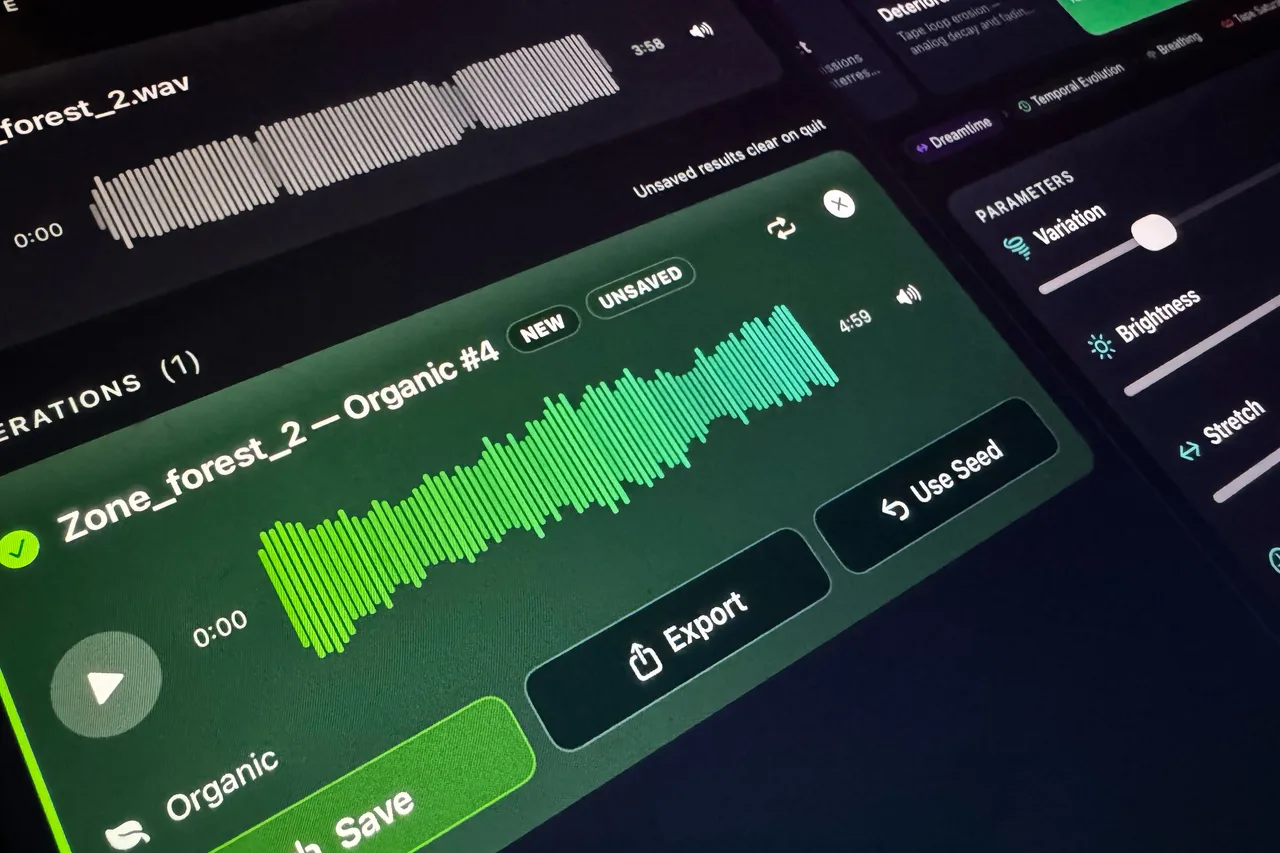Play the Zone_forest_2 Organic #4 generation

coord(104,685)
